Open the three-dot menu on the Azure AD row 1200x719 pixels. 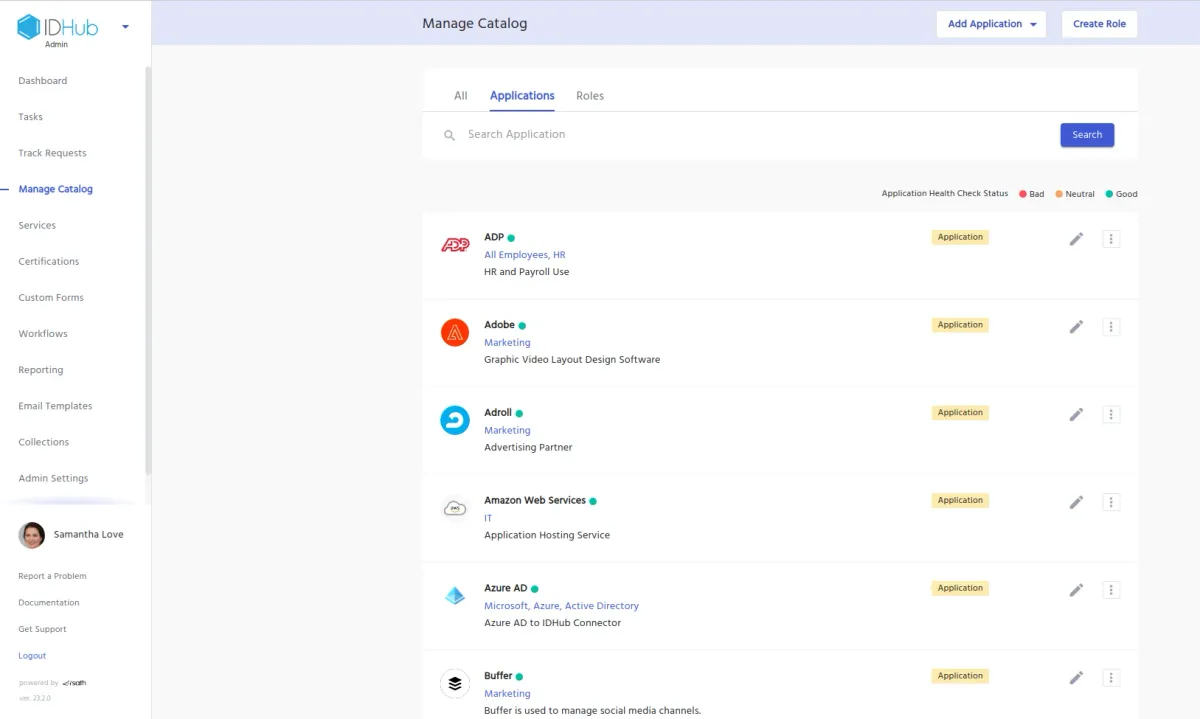tap(1111, 589)
